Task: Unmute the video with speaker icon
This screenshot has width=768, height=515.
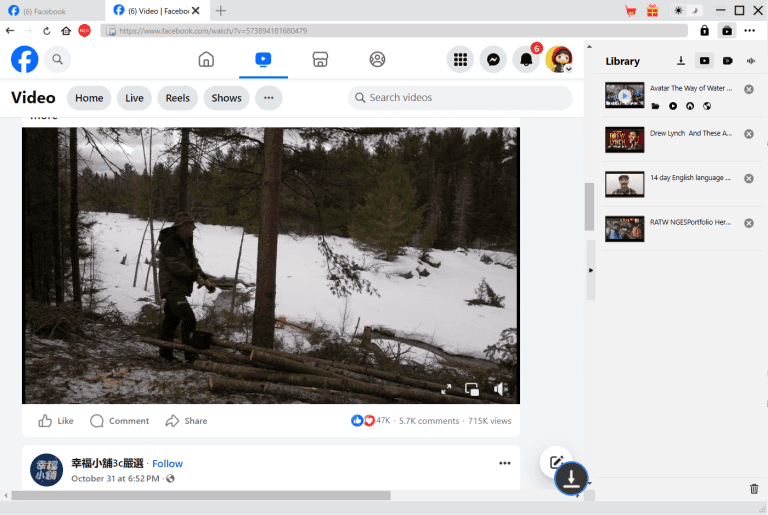Action: click(501, 389)
